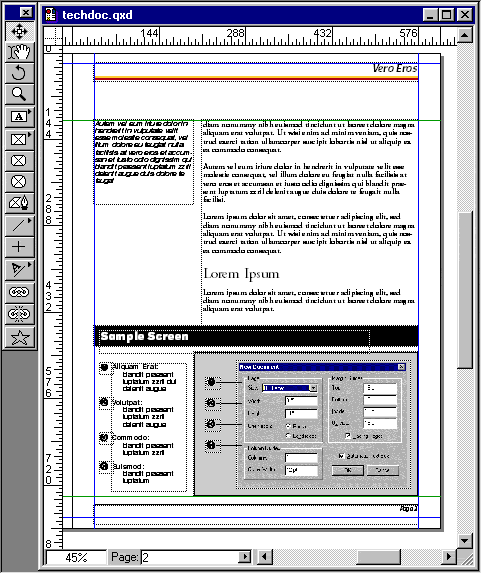This screenshot has width=482, height=574.
Task: Select the Oval Picture Box tool
Action: pyautogui.click(x=19, y=182)
